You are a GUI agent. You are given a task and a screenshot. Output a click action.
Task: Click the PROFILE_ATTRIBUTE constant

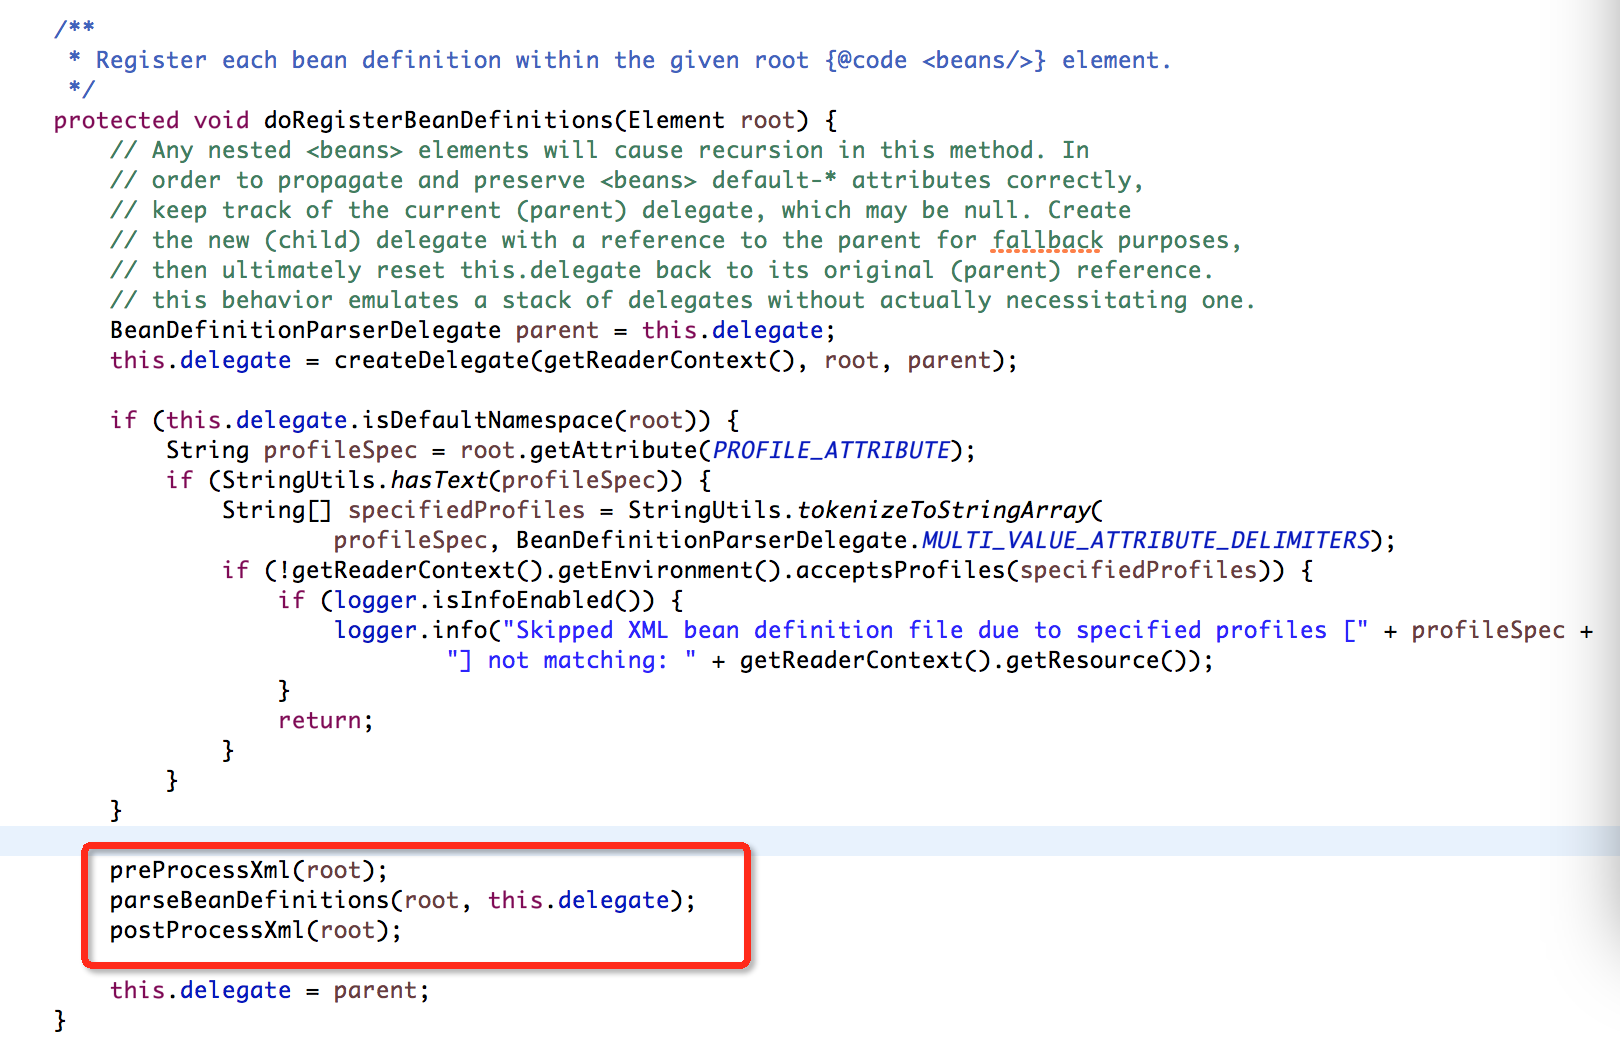tap(831, 450)
